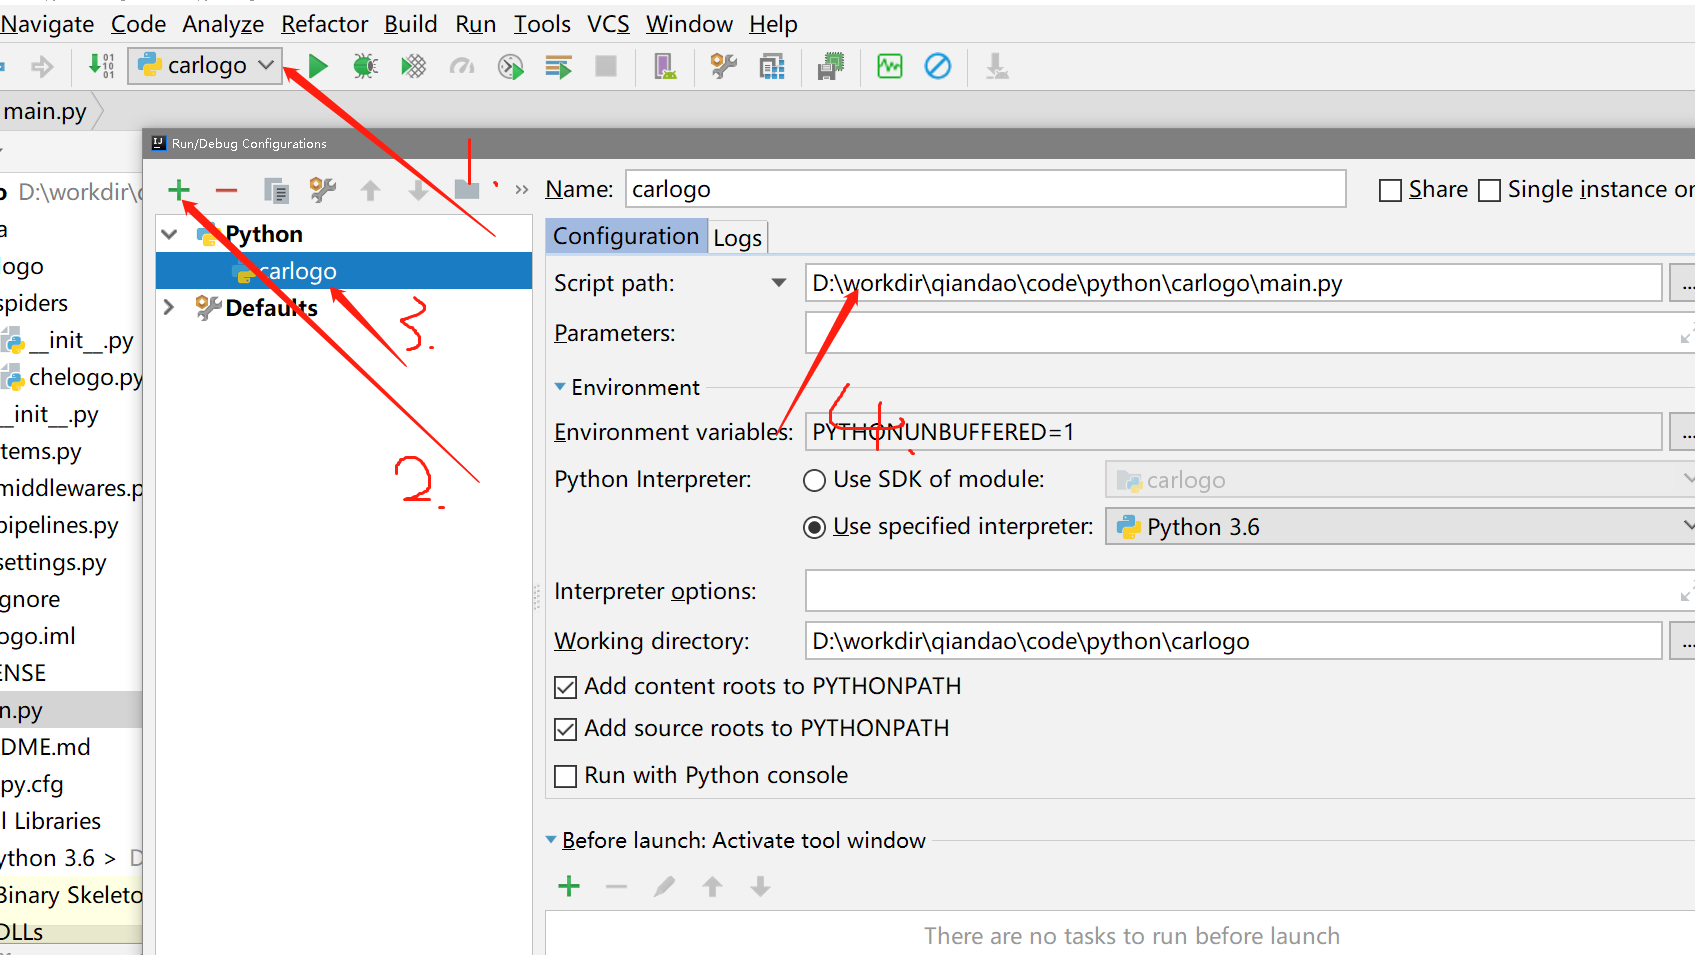Add before-launch task with green plus

[x=569, y=886]
